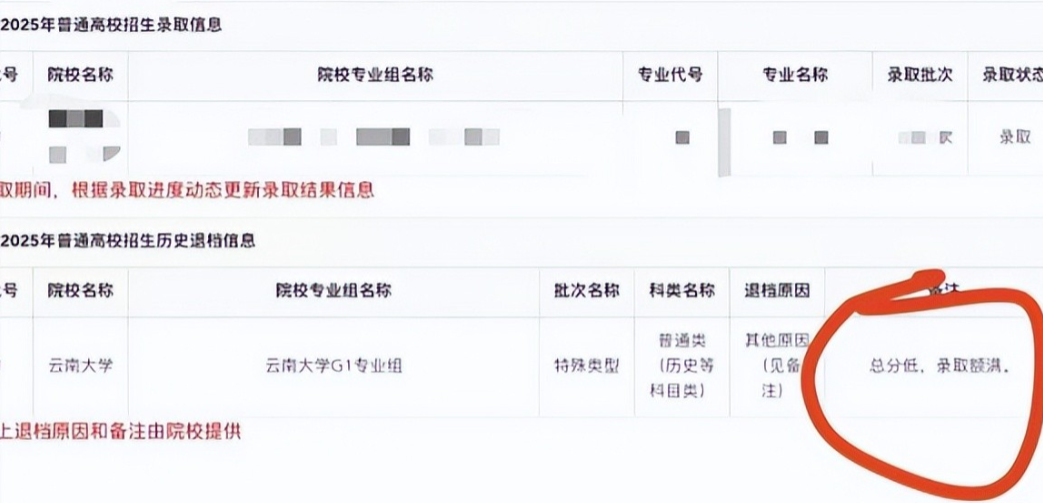This screenshot has width=1043, height=503.
Task: Click the red note 退档原因和备注由院校提供
Action: point(122,432)
